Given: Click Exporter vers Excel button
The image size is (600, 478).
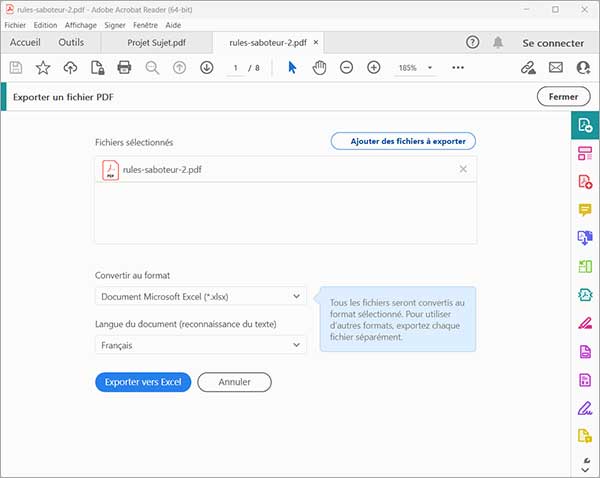Looking at the screenshot, I should 143,382.
